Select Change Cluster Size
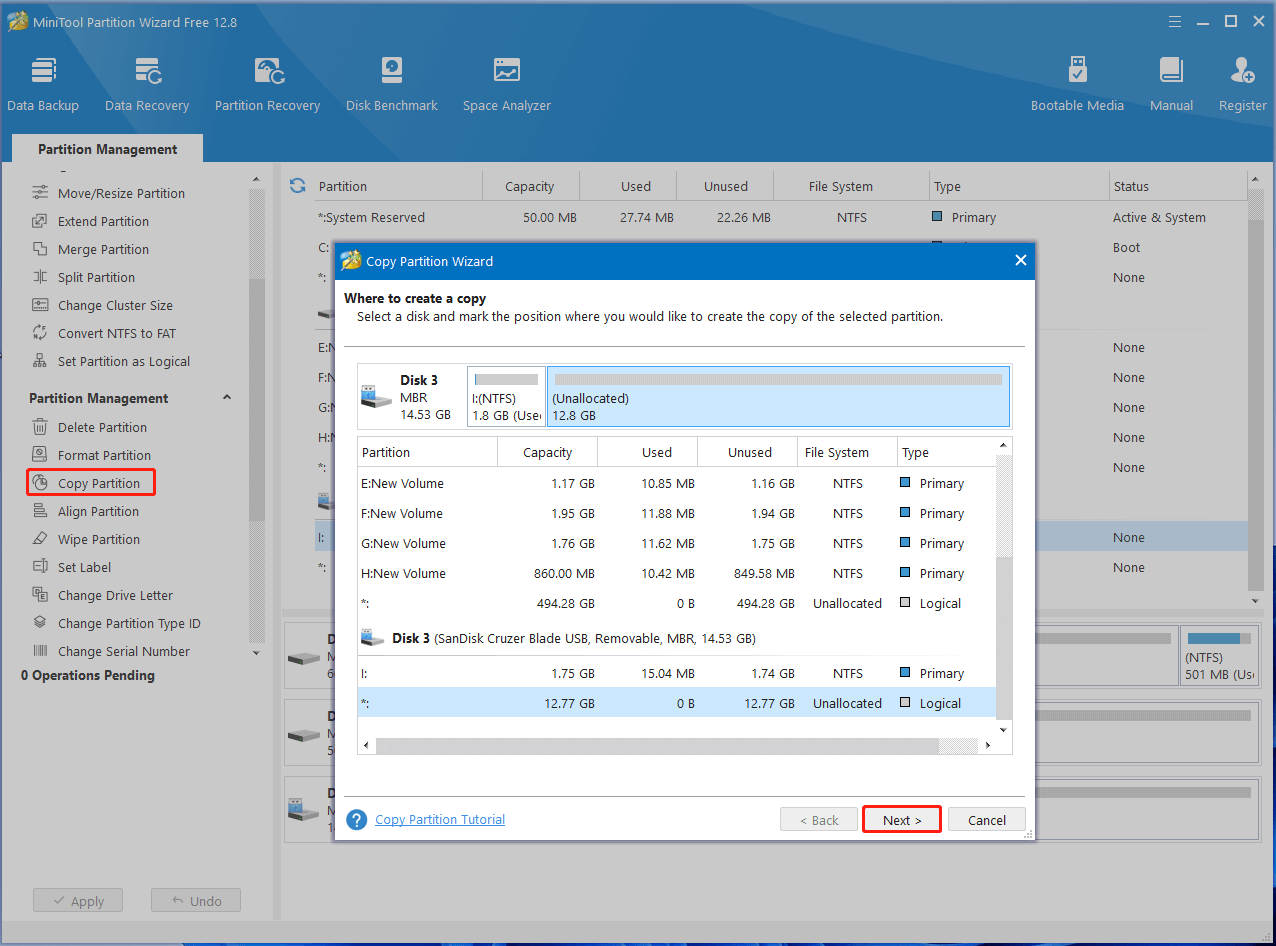This screenshot has width=1276, height=946. click(115, 305)
